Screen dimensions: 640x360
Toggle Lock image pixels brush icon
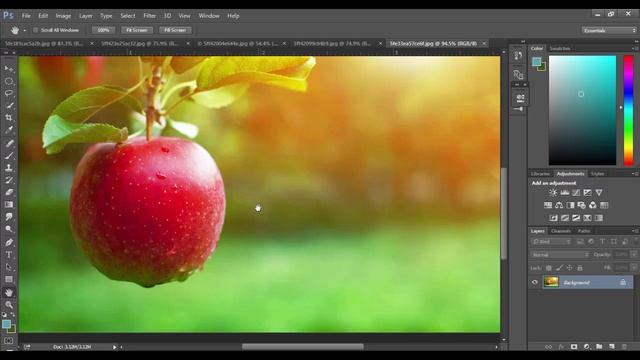pyautogui.click(x=559, y=268)
